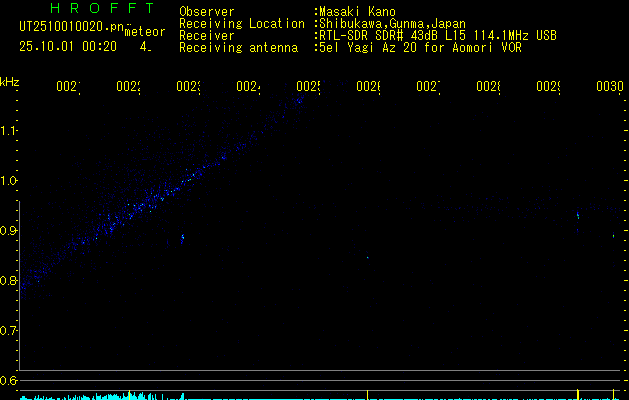Click the HROFFT title text

click(102, 8)
